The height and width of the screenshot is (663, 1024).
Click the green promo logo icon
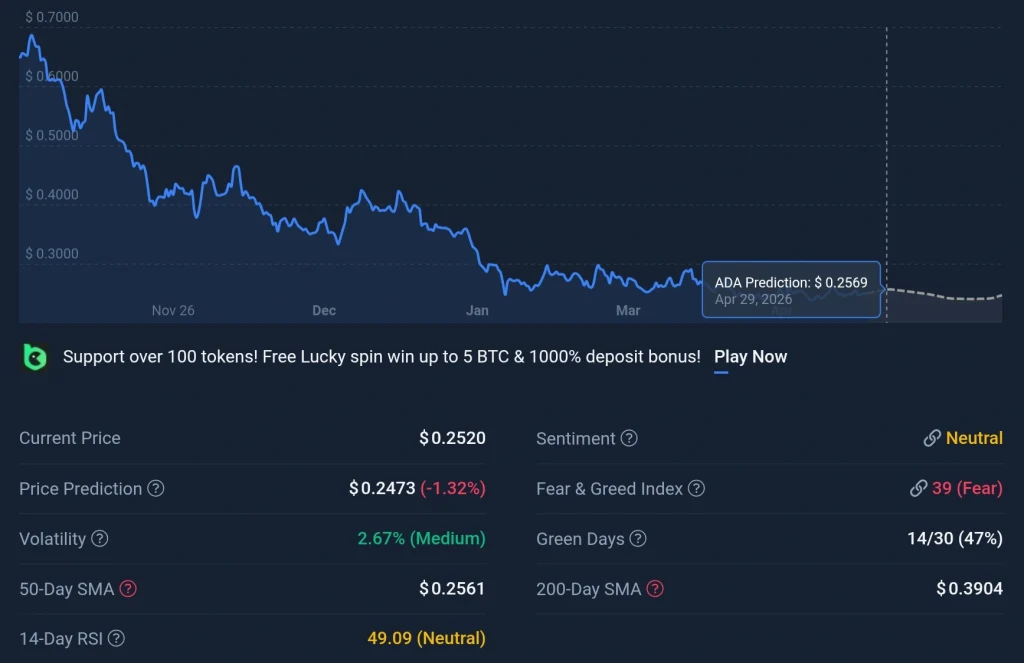(35, 357)
